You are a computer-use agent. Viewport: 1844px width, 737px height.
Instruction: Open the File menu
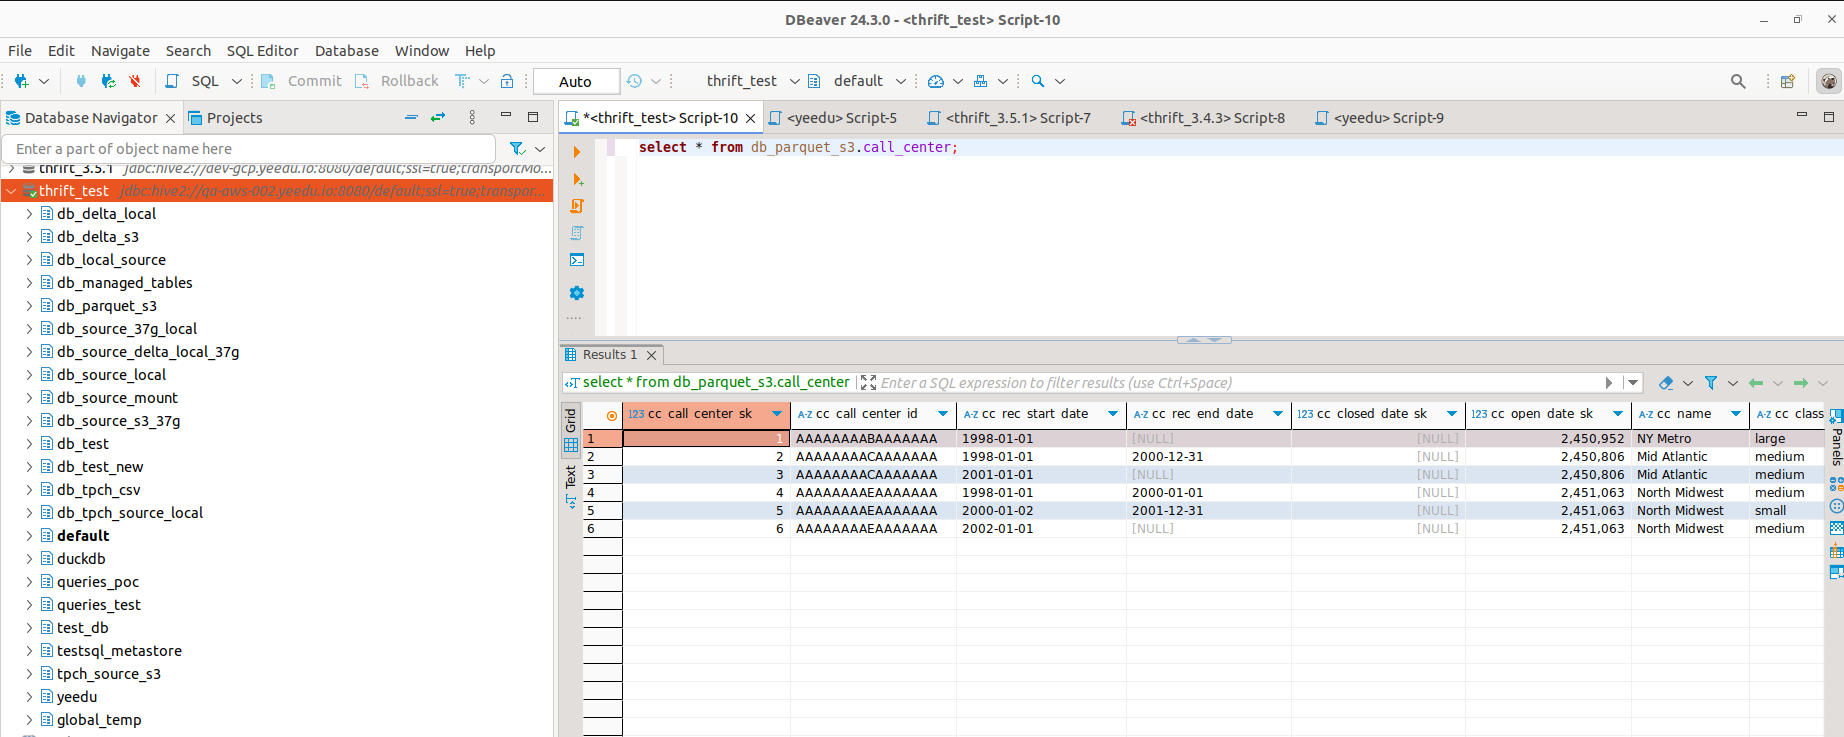(20, 51)
